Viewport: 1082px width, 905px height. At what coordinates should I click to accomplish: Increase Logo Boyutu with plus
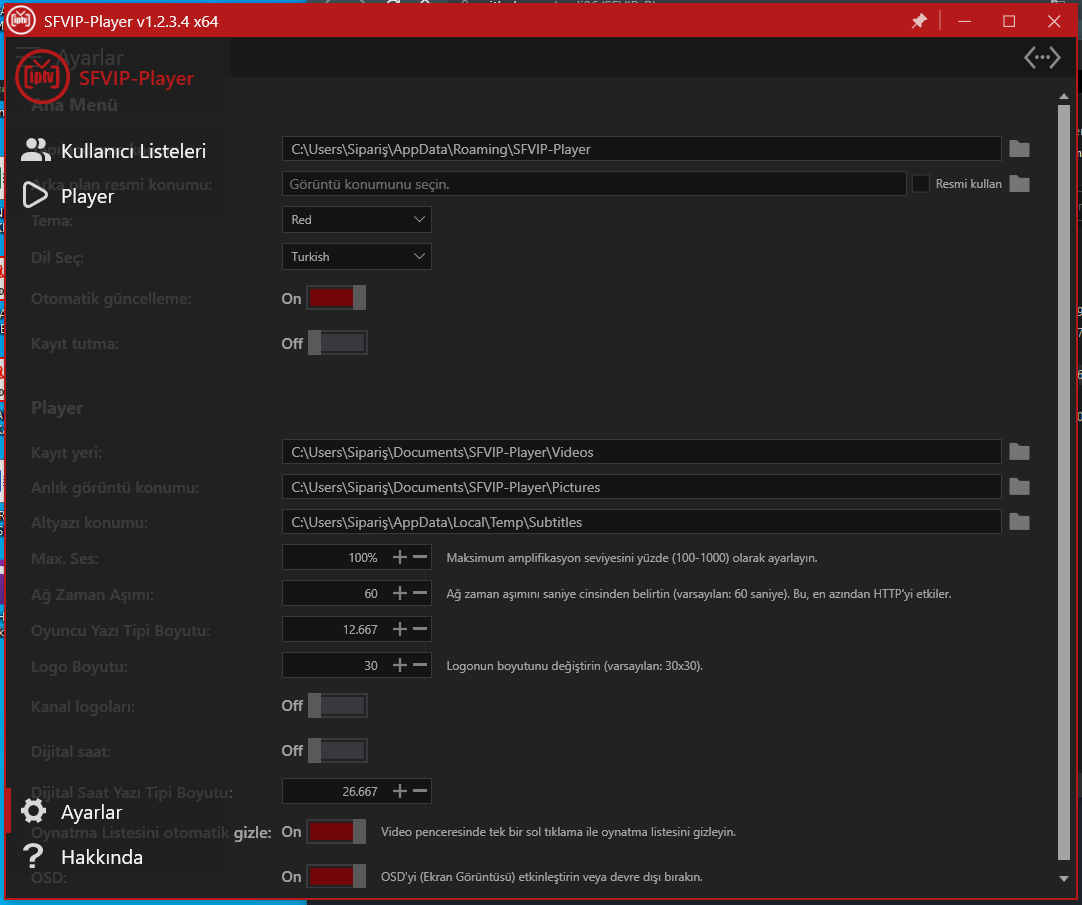click(400, 665)
